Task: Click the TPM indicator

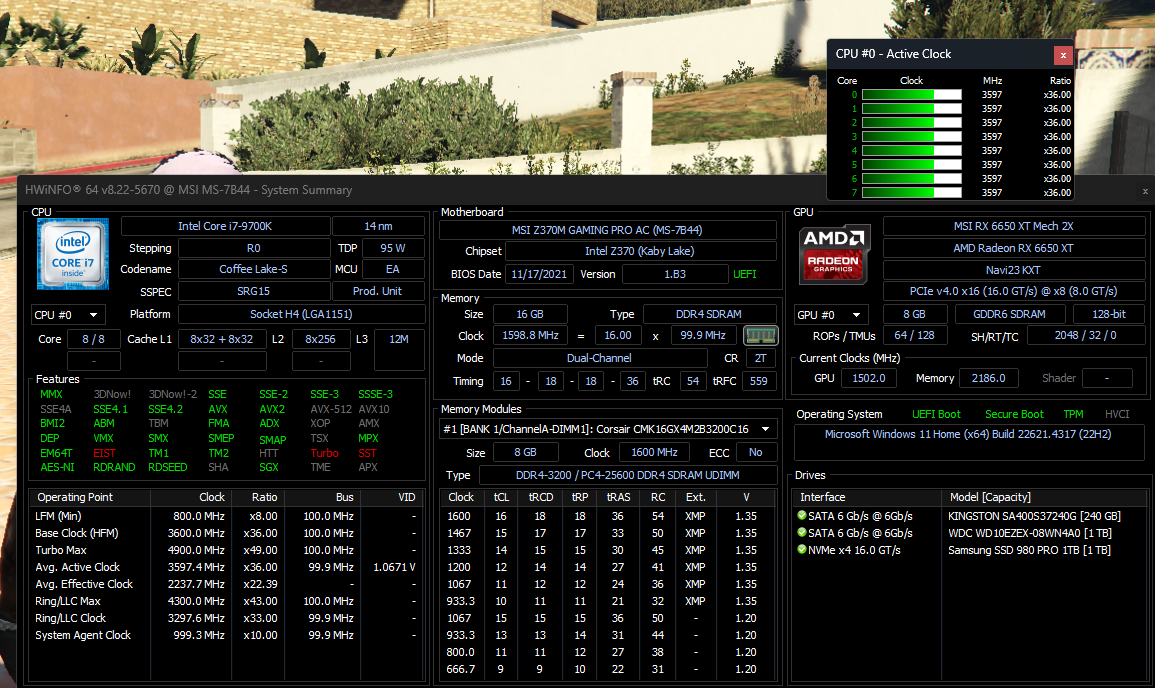Action: point(1073,414)
